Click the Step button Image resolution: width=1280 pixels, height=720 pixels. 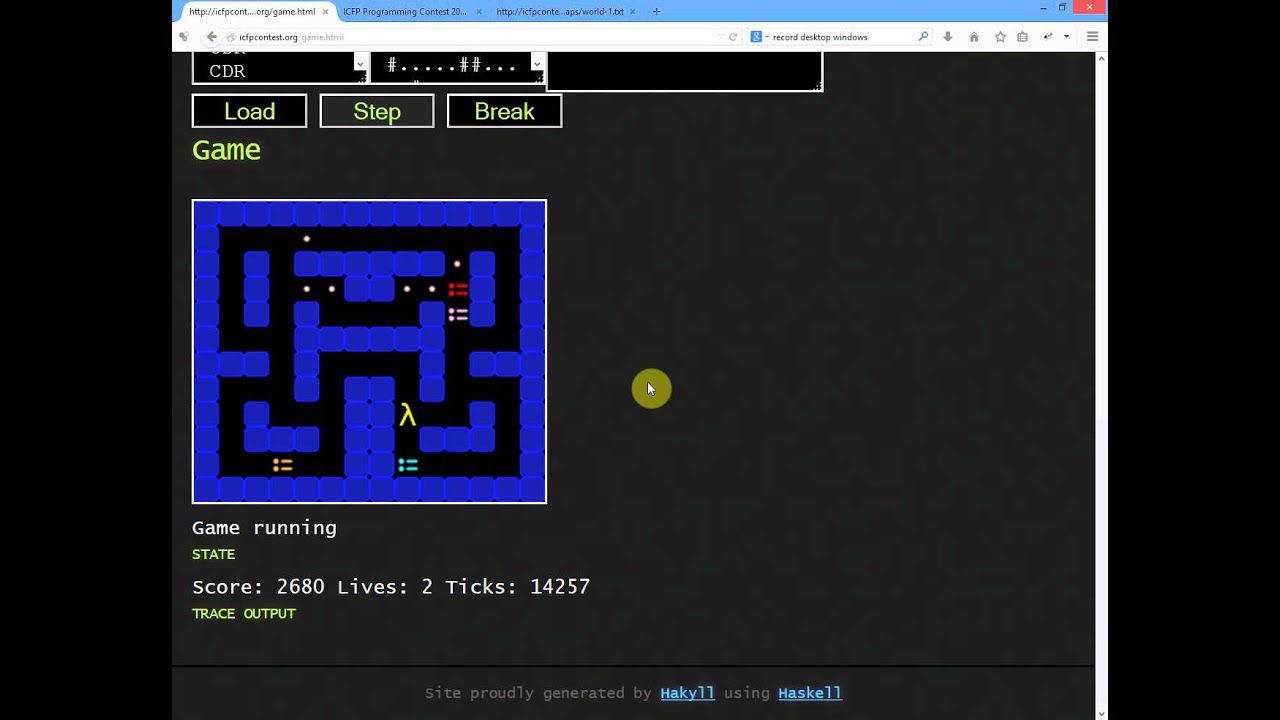pos(377,111)
